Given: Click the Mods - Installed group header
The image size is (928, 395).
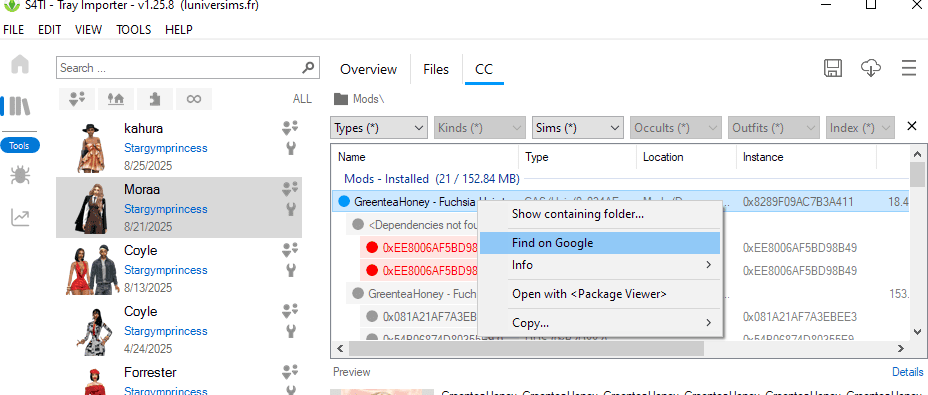Looking at the screenshot, I should pyautogui.click(x=431, y=178).
